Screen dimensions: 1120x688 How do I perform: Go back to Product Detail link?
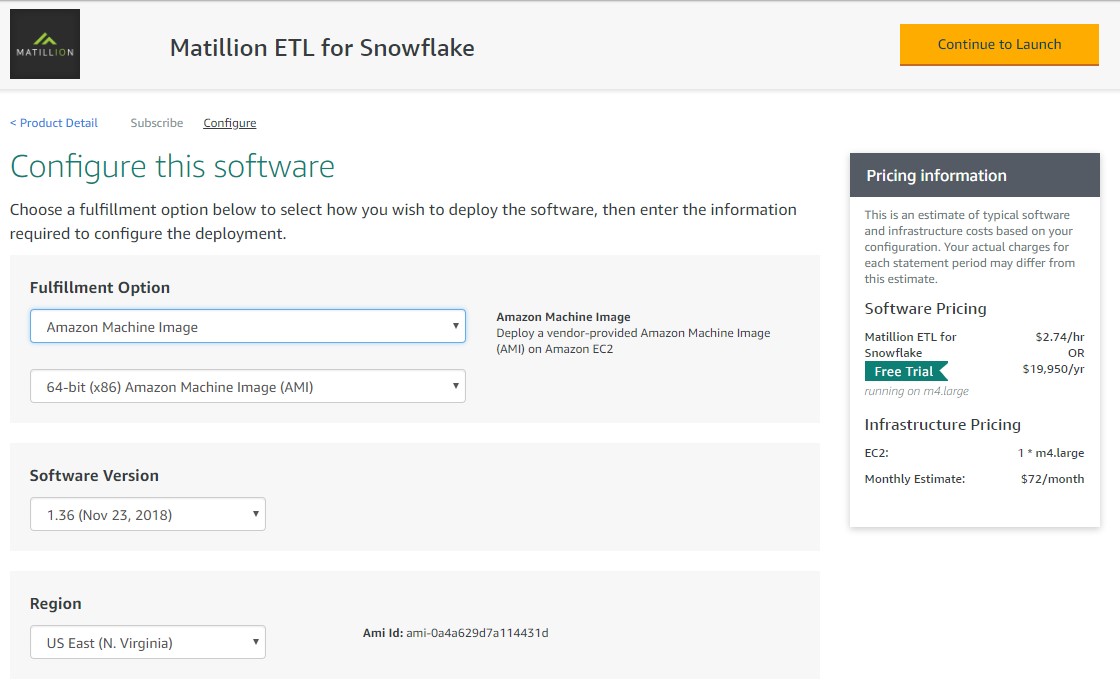[54, 123]
